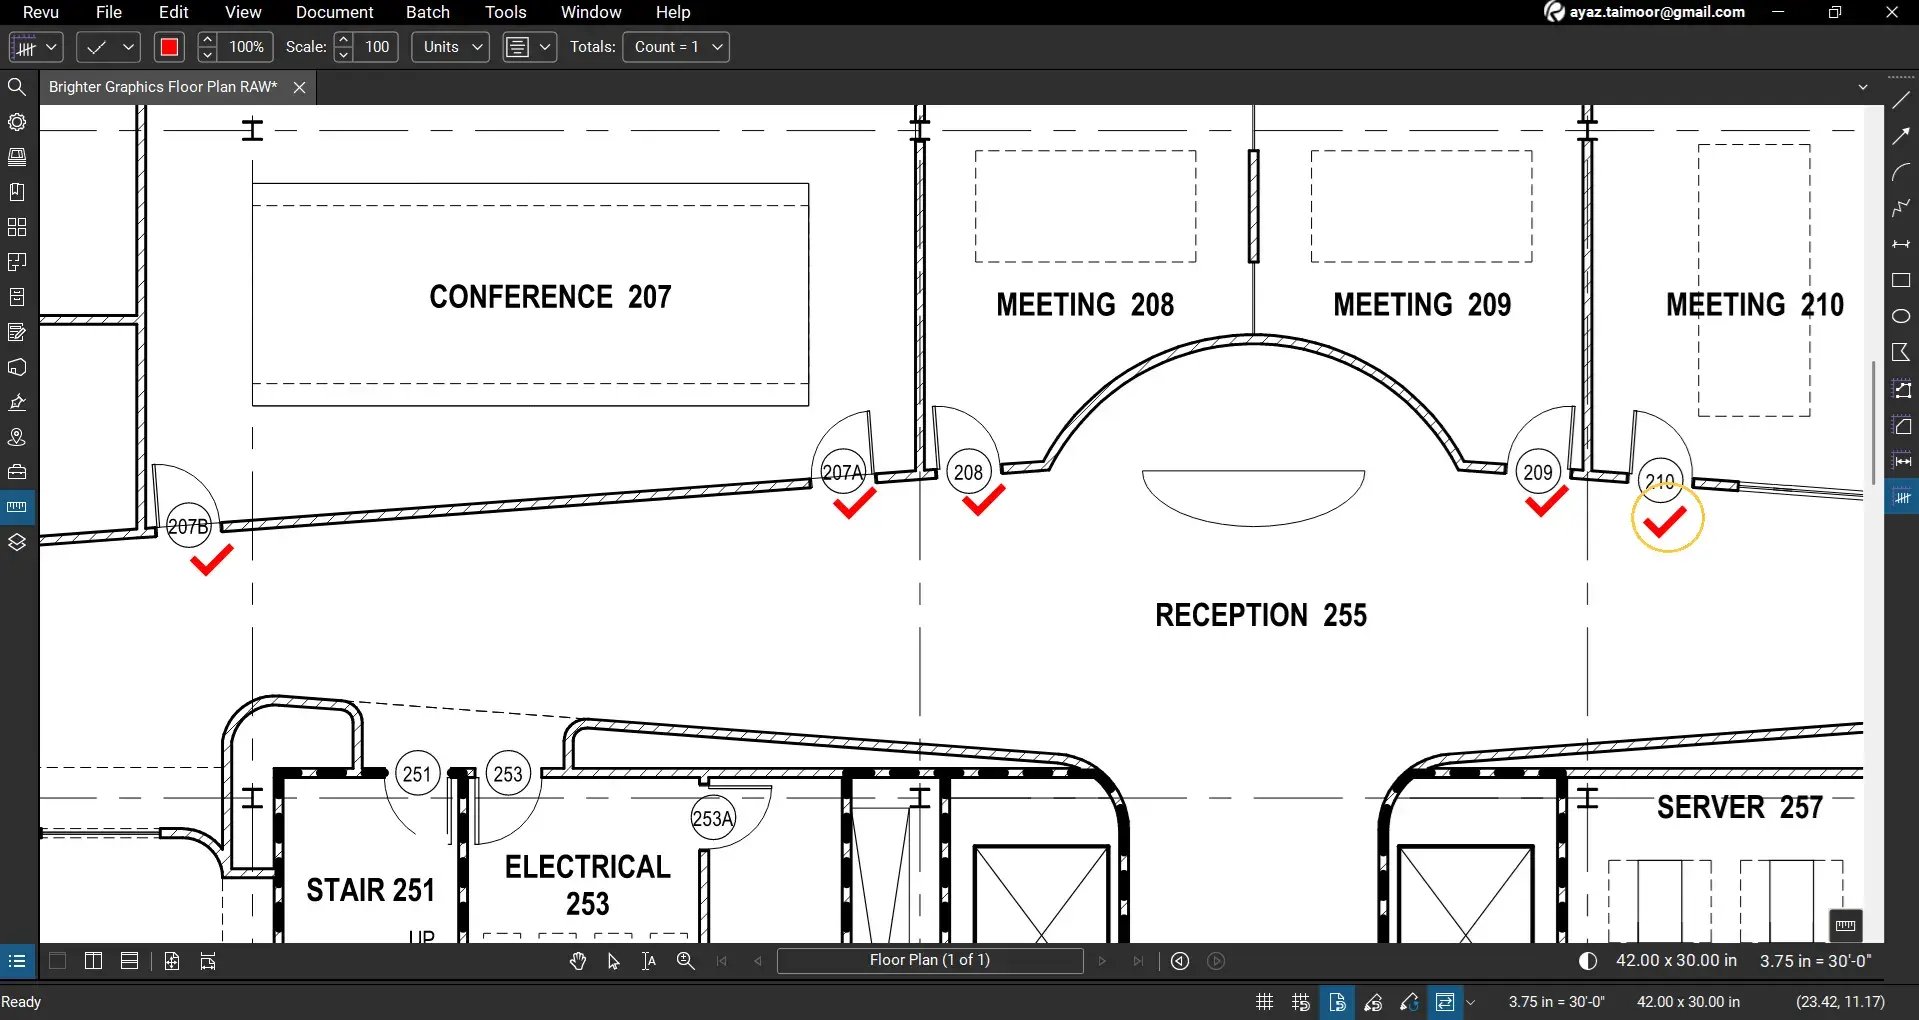Open the checkmark symbol appearance dropdown
1919x1020 pixels.
coord(108,47)
